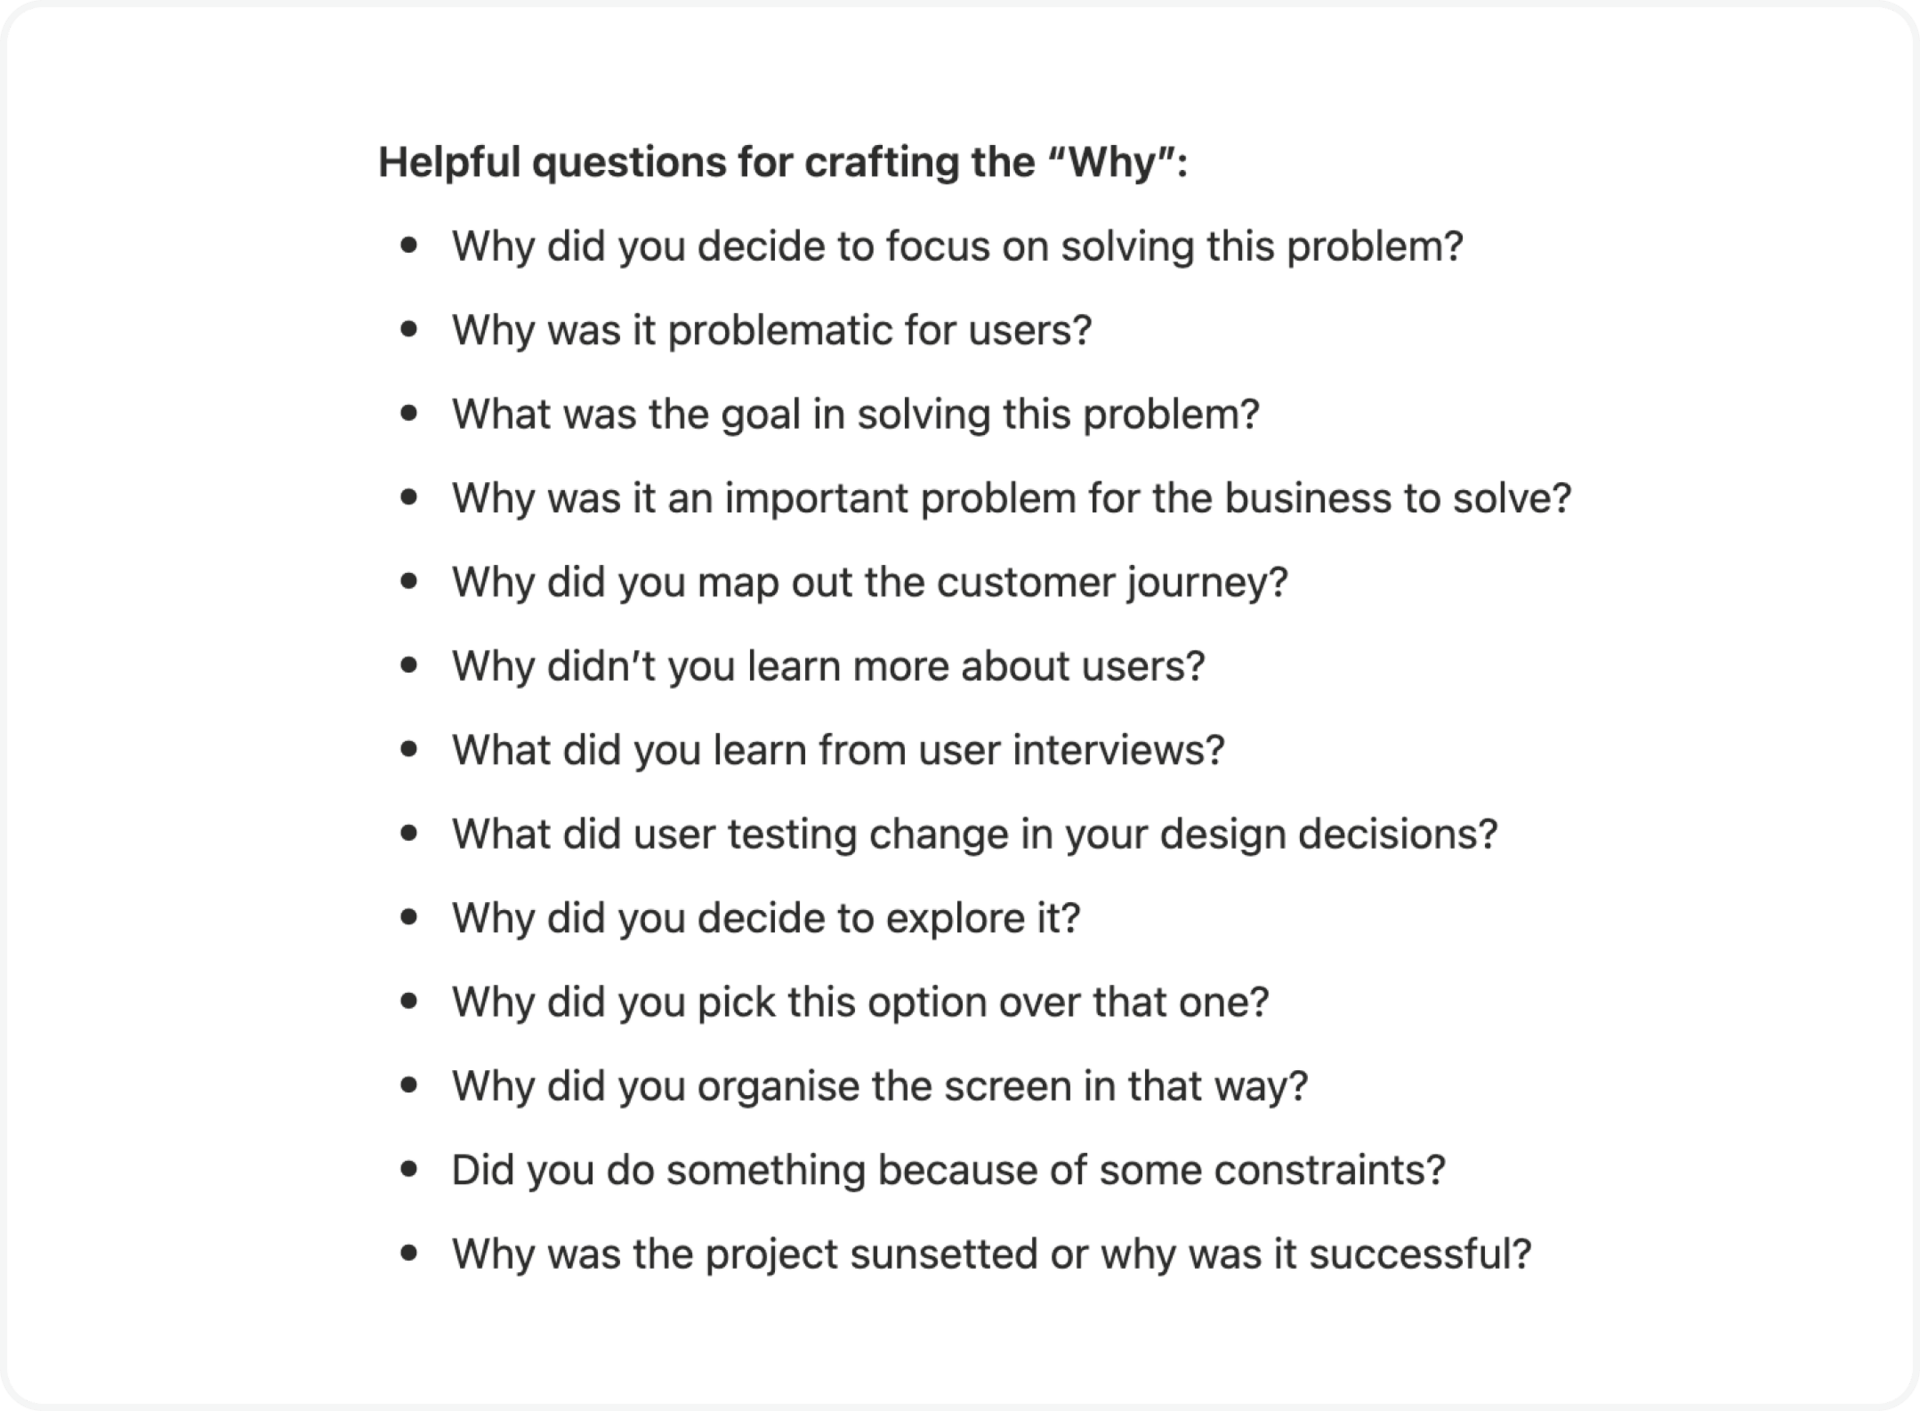Screen dimensions: 1920x1411
Task: Click 'Did you do something because of some constraints?'
Action: click(x=948, y=1170)
